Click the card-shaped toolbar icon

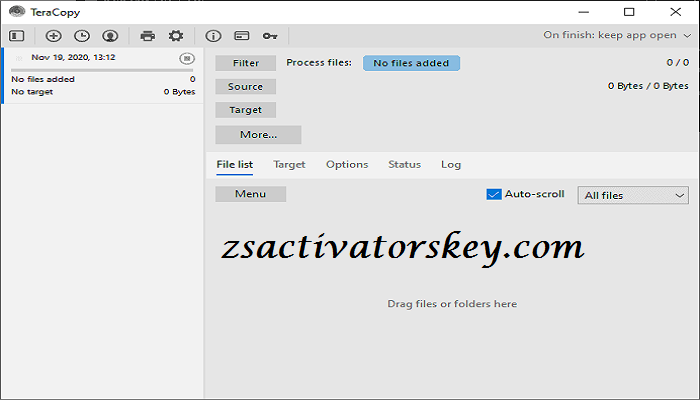coord(242,36)
